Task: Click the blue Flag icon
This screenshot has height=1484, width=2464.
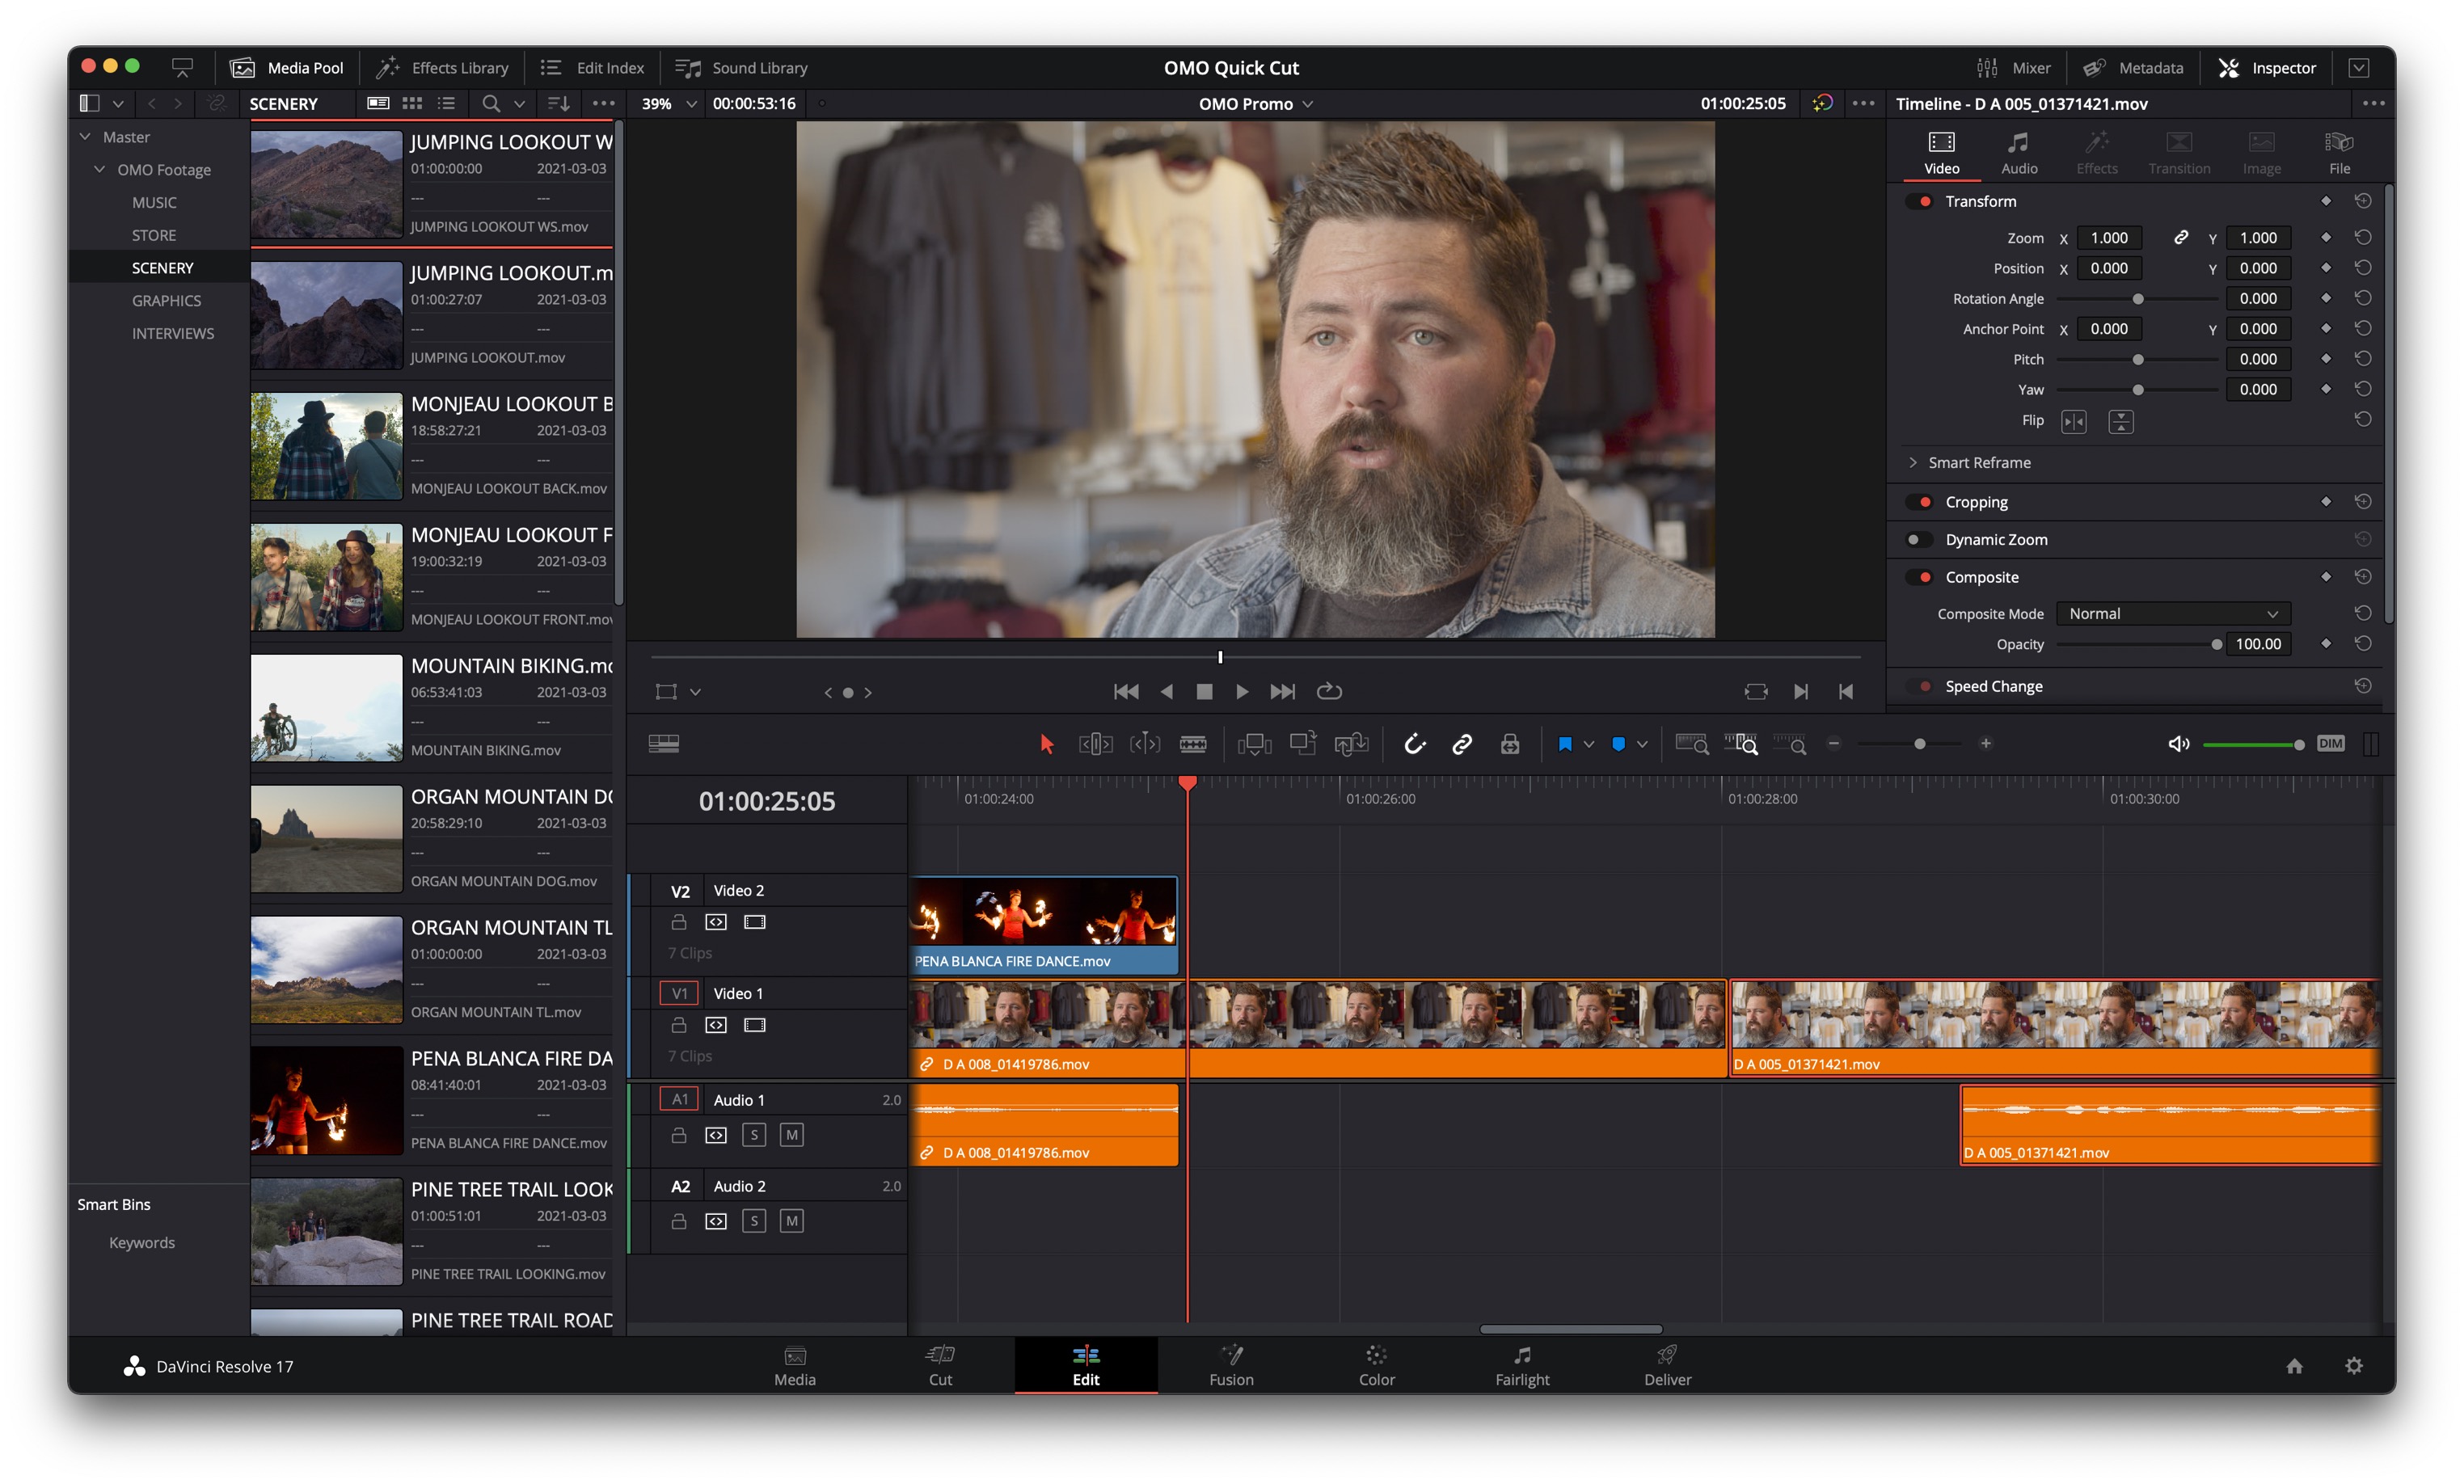Action: 1565,744
